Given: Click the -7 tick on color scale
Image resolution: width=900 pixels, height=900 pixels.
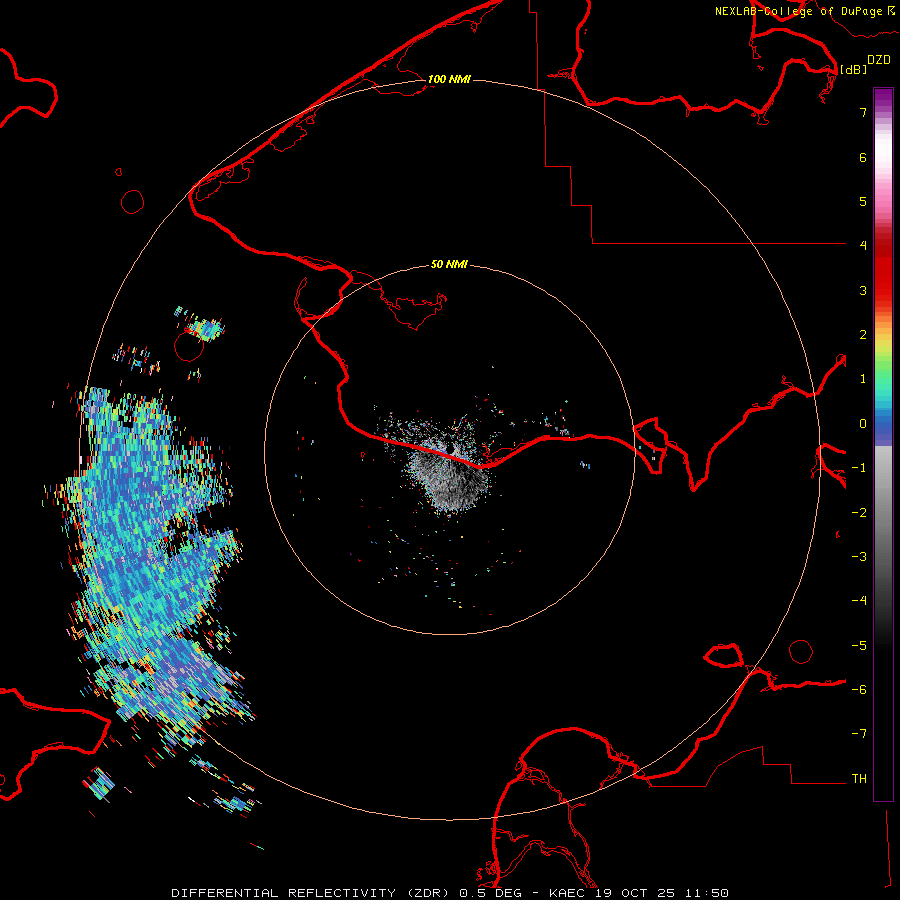Looking at the screenshot, I should [859, 734].
